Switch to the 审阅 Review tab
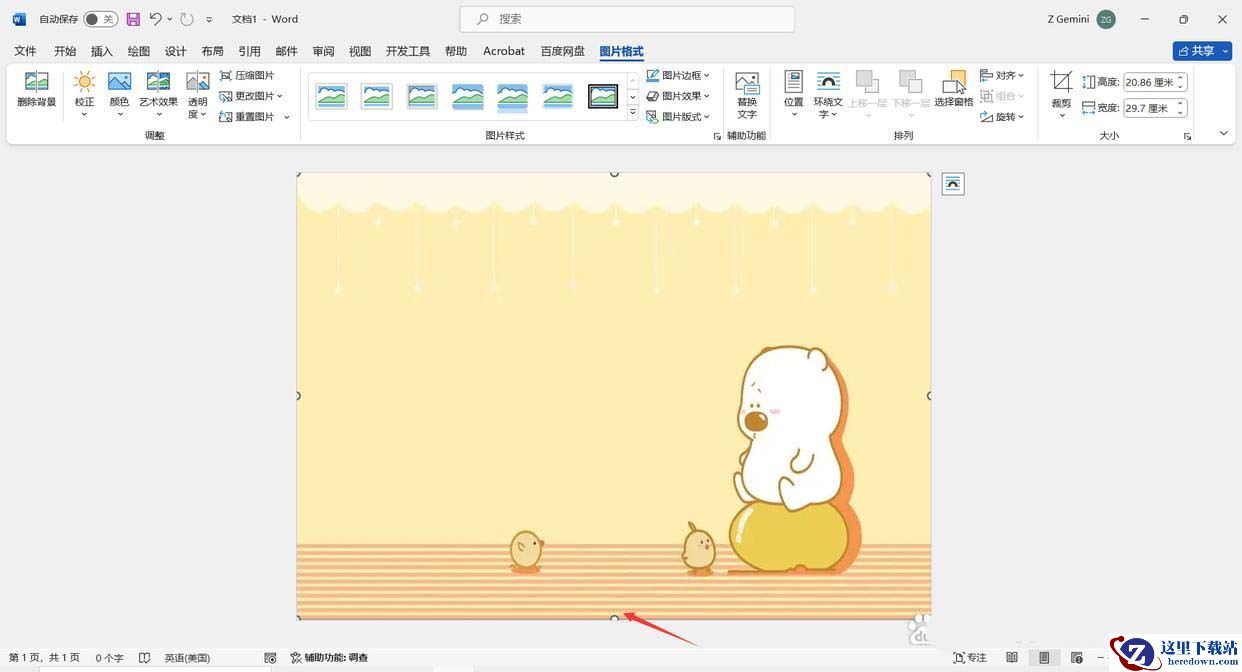 click(x=323, y=51)
